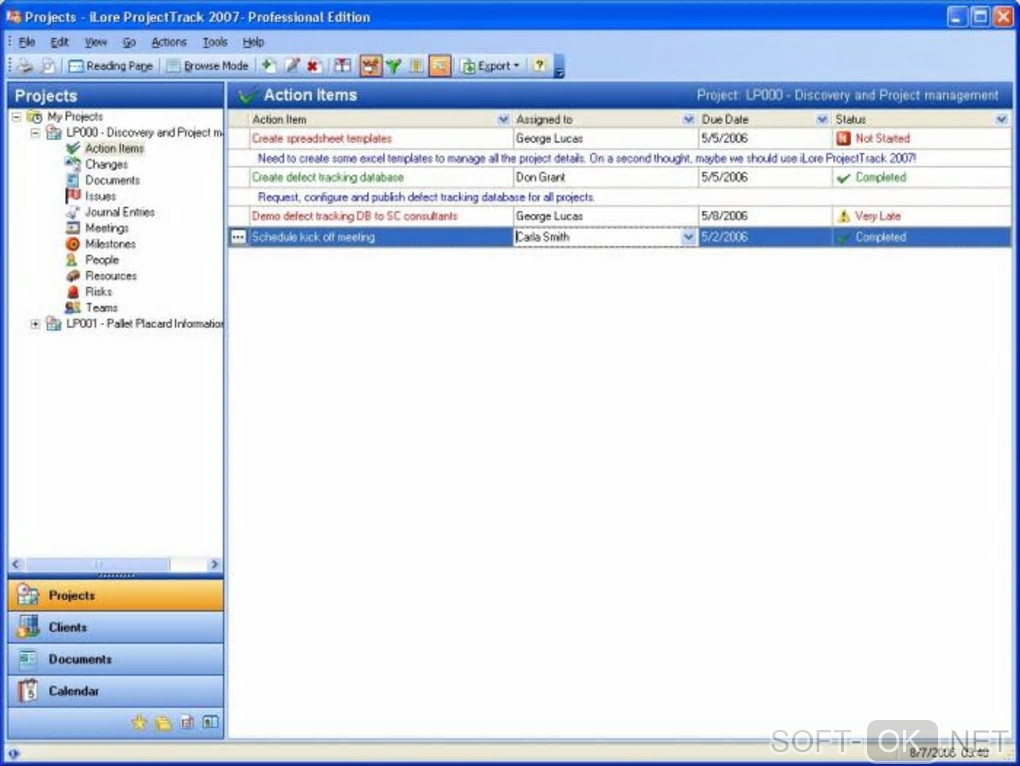
Task: Open the Edit menu
Action: (x=59, y=42)
